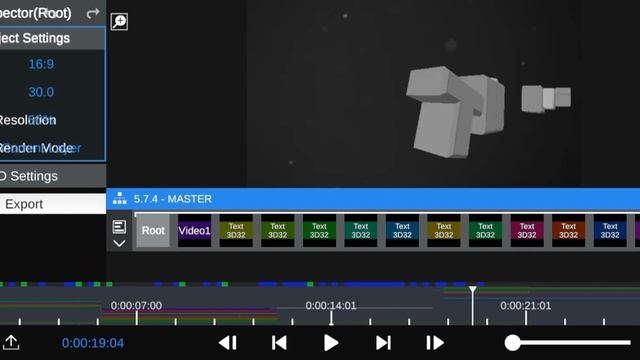Open the Resolution setting

point(52,120)
